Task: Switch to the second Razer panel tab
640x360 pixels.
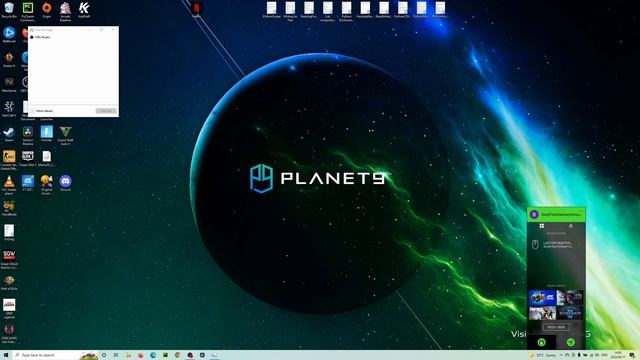Action: click(571, 226)
